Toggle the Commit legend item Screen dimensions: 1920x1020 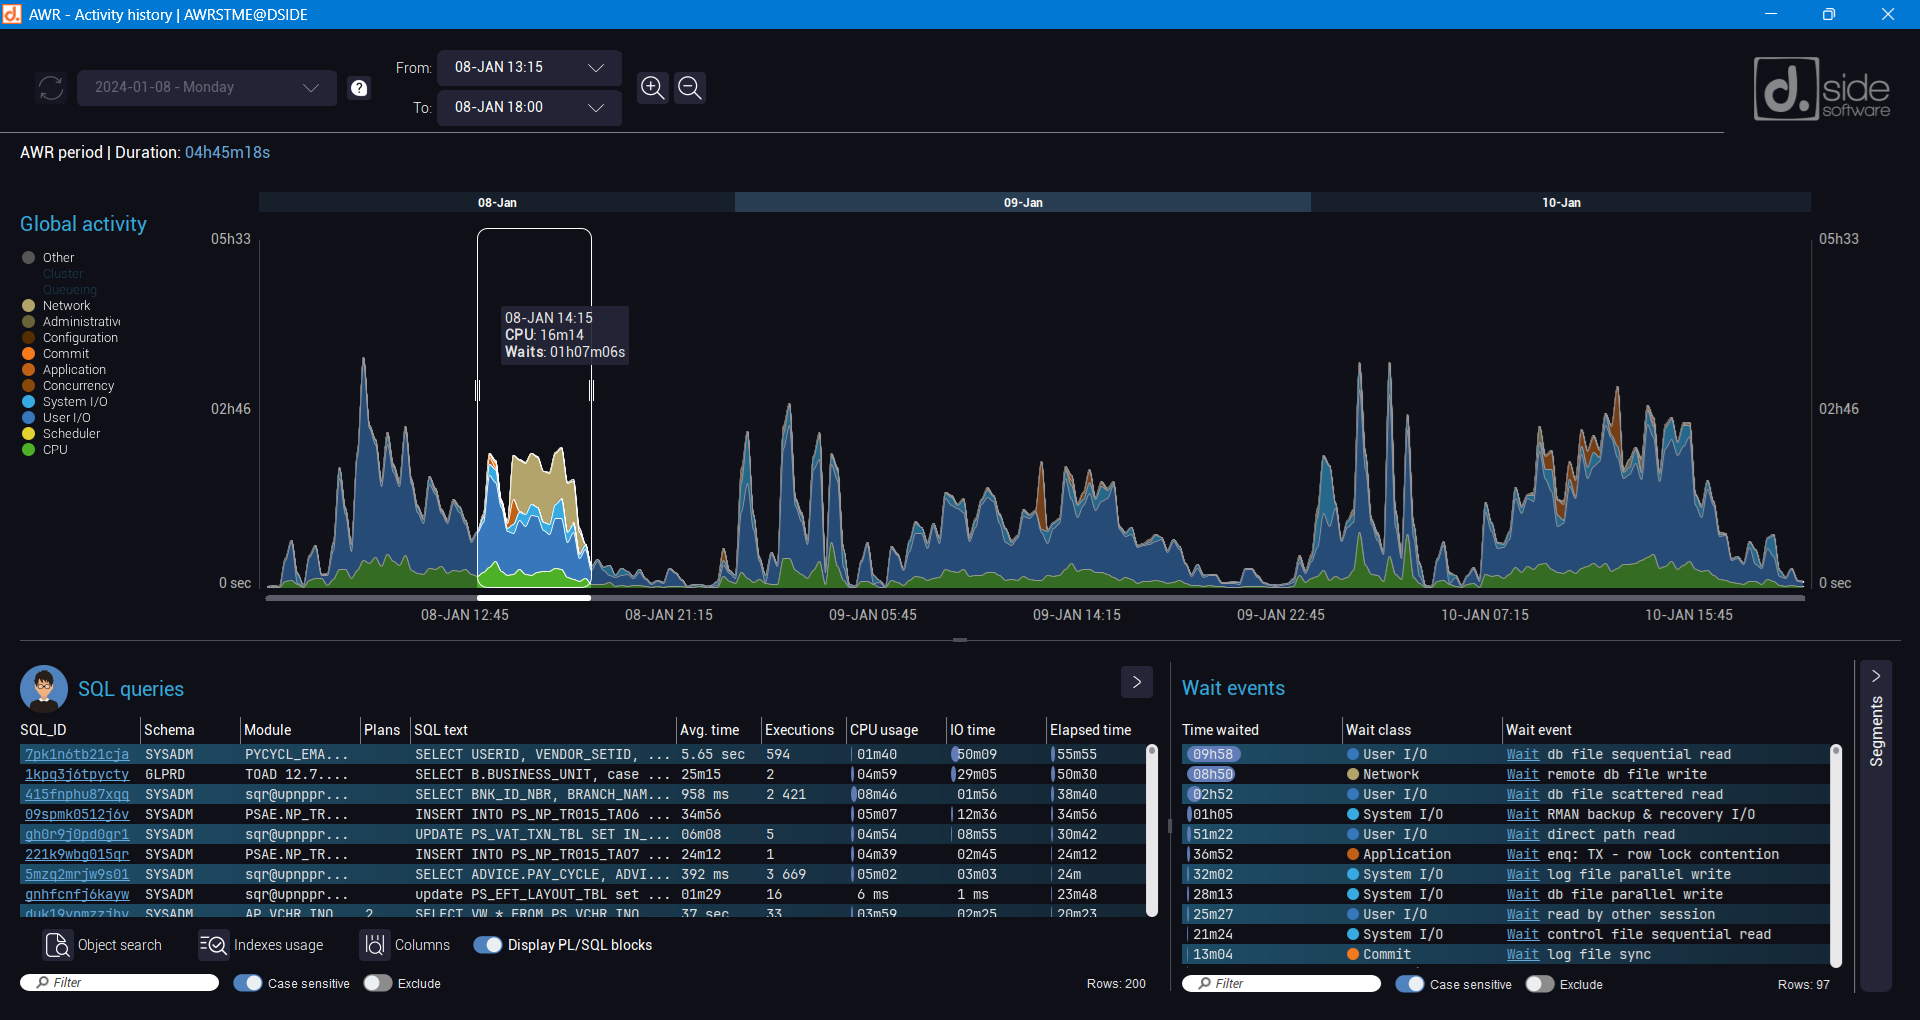tap(55, 354)
